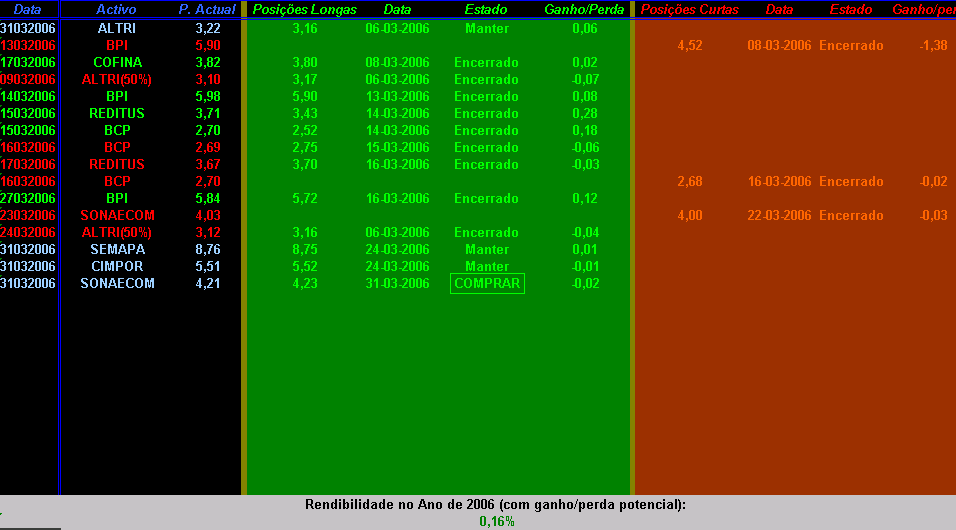Select the COFINA asset cell

117,62
